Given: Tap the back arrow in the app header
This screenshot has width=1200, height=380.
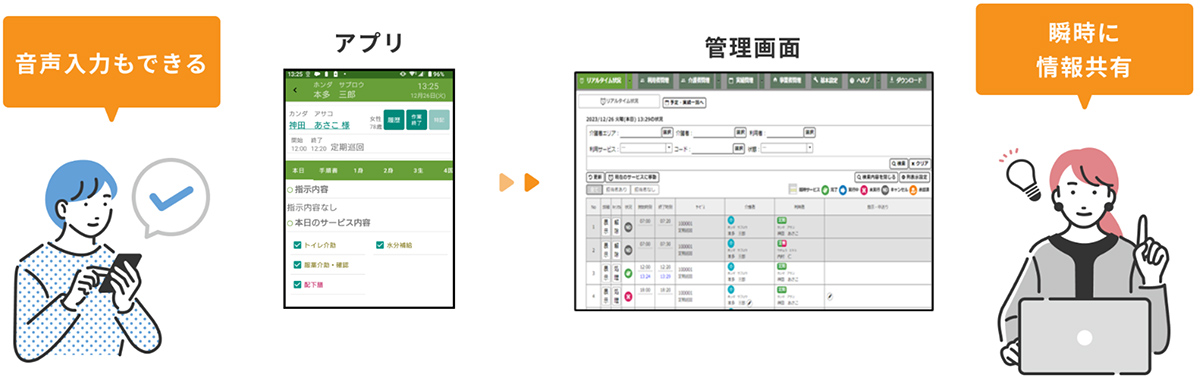Looking at the screenshot, I should coord(295,89).
